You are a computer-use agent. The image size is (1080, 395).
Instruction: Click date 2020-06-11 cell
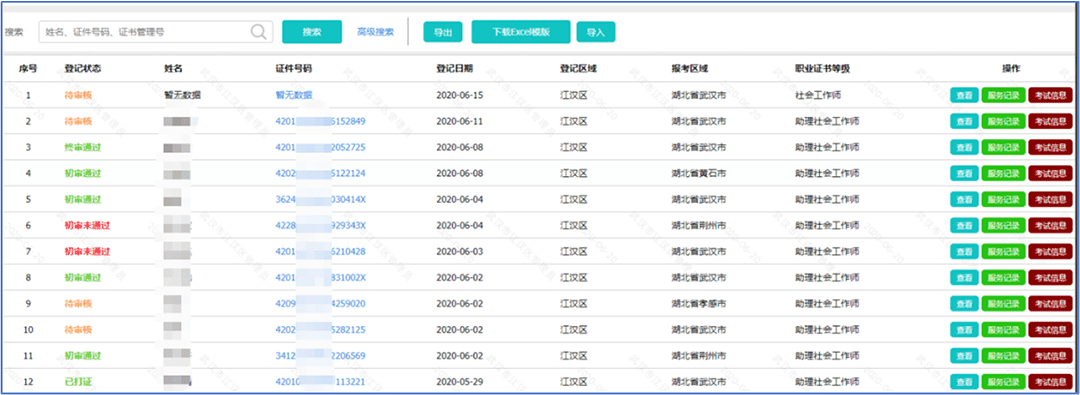(460, 121)
